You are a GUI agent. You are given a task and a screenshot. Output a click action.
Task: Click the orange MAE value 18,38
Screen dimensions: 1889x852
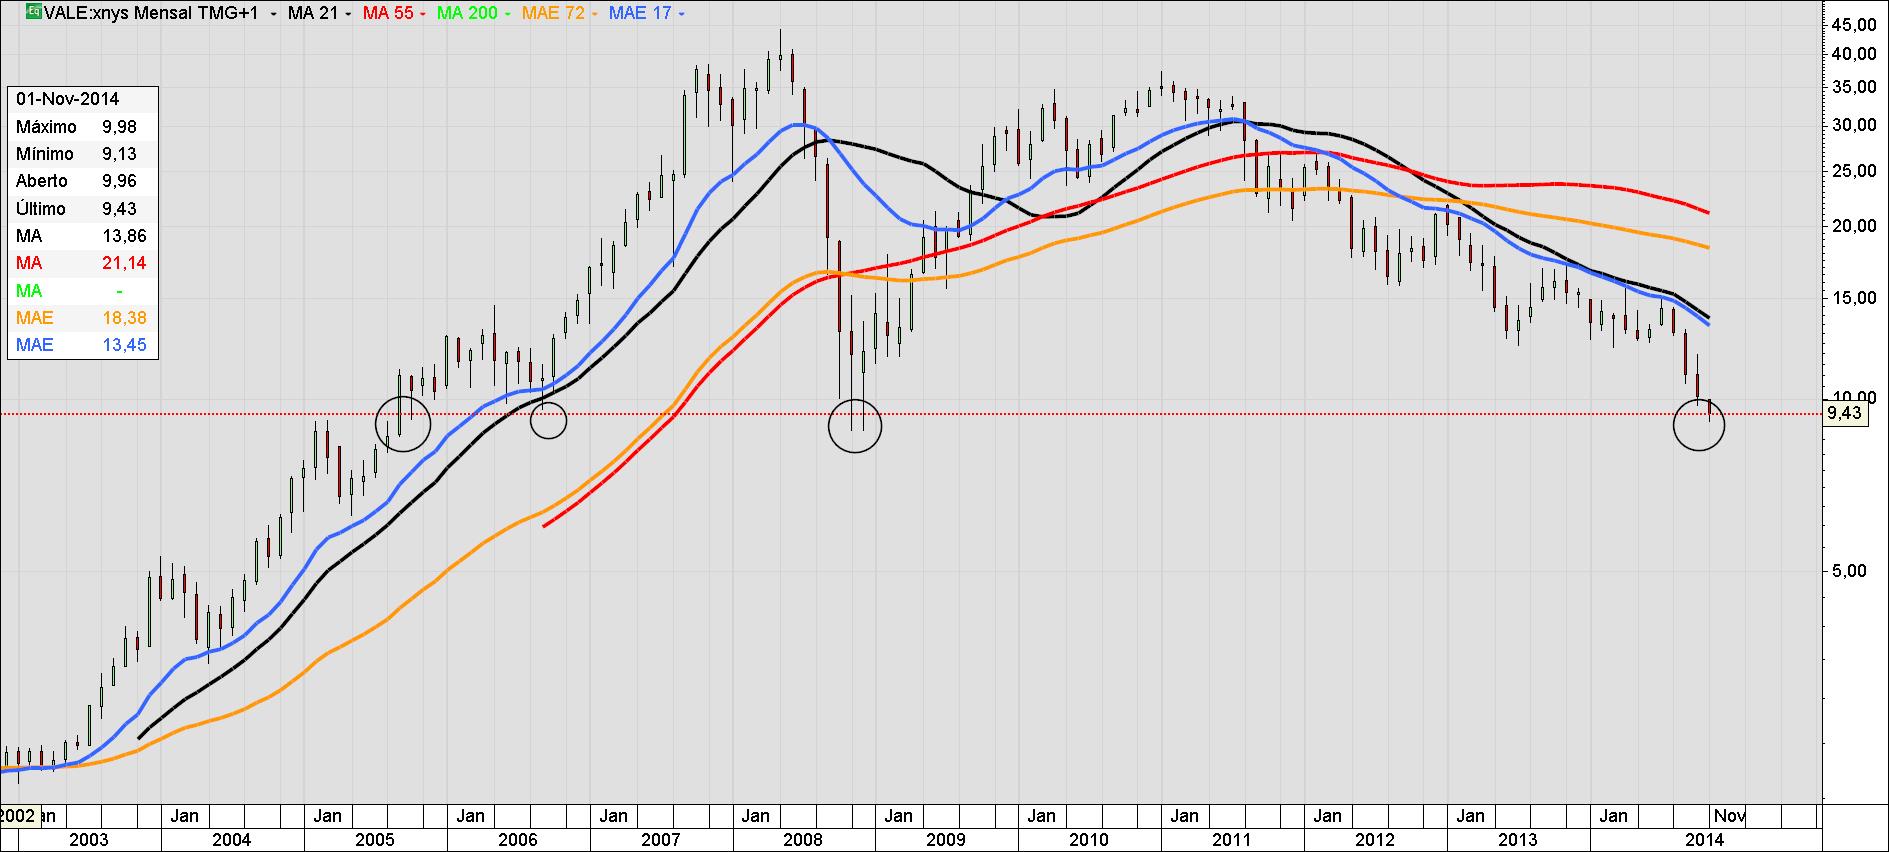tap(124, 318)
